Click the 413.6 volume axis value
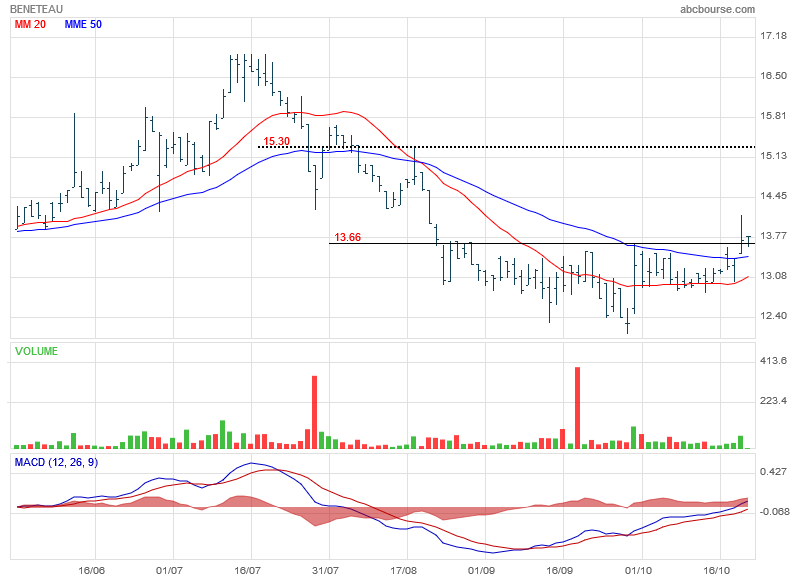 coord(773,361)
